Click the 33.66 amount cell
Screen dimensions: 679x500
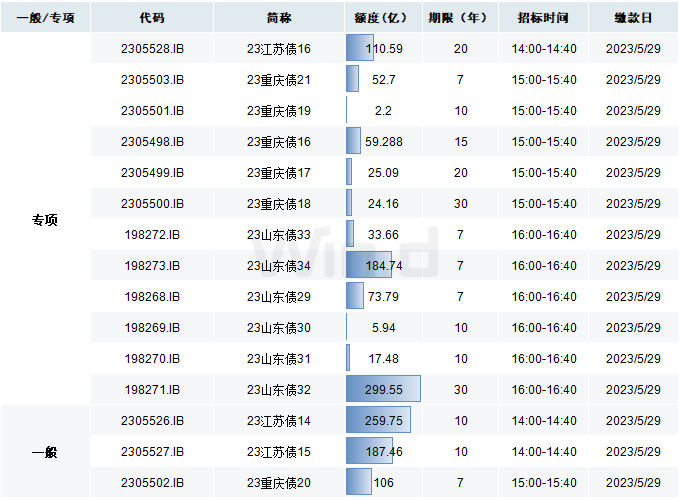383,235
